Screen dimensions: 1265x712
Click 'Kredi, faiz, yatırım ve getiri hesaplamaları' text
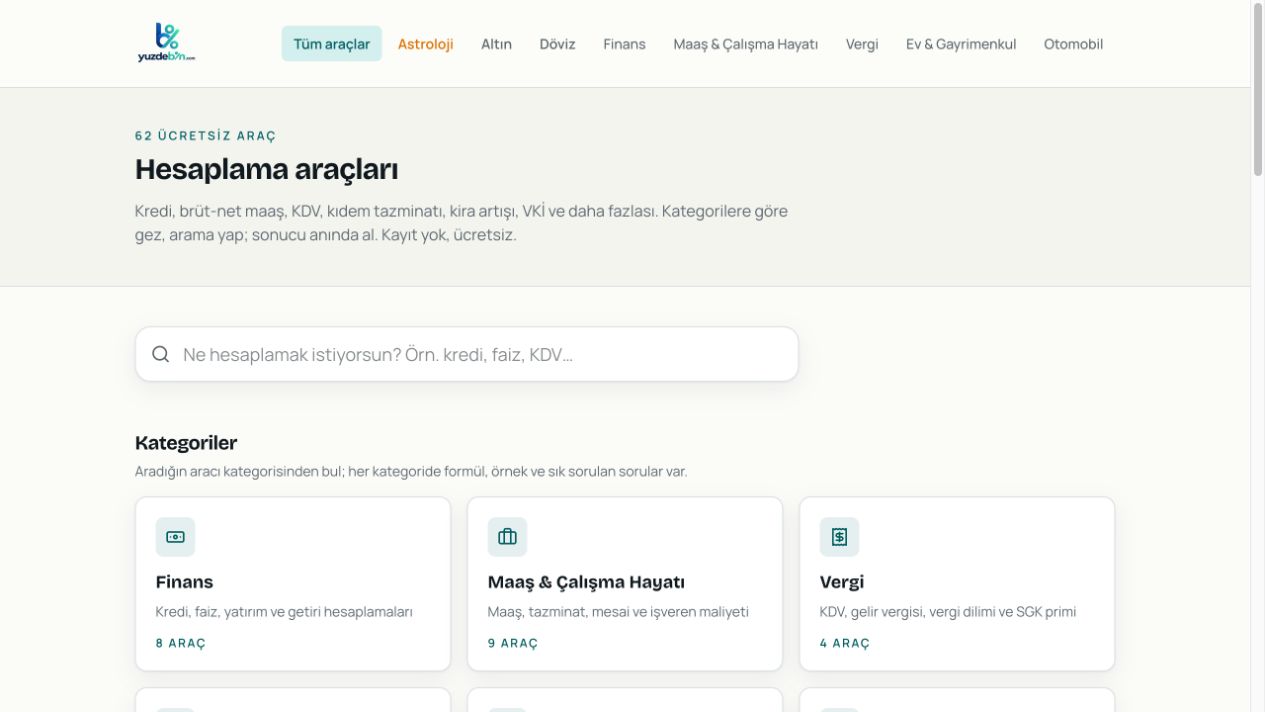point(284,612)
